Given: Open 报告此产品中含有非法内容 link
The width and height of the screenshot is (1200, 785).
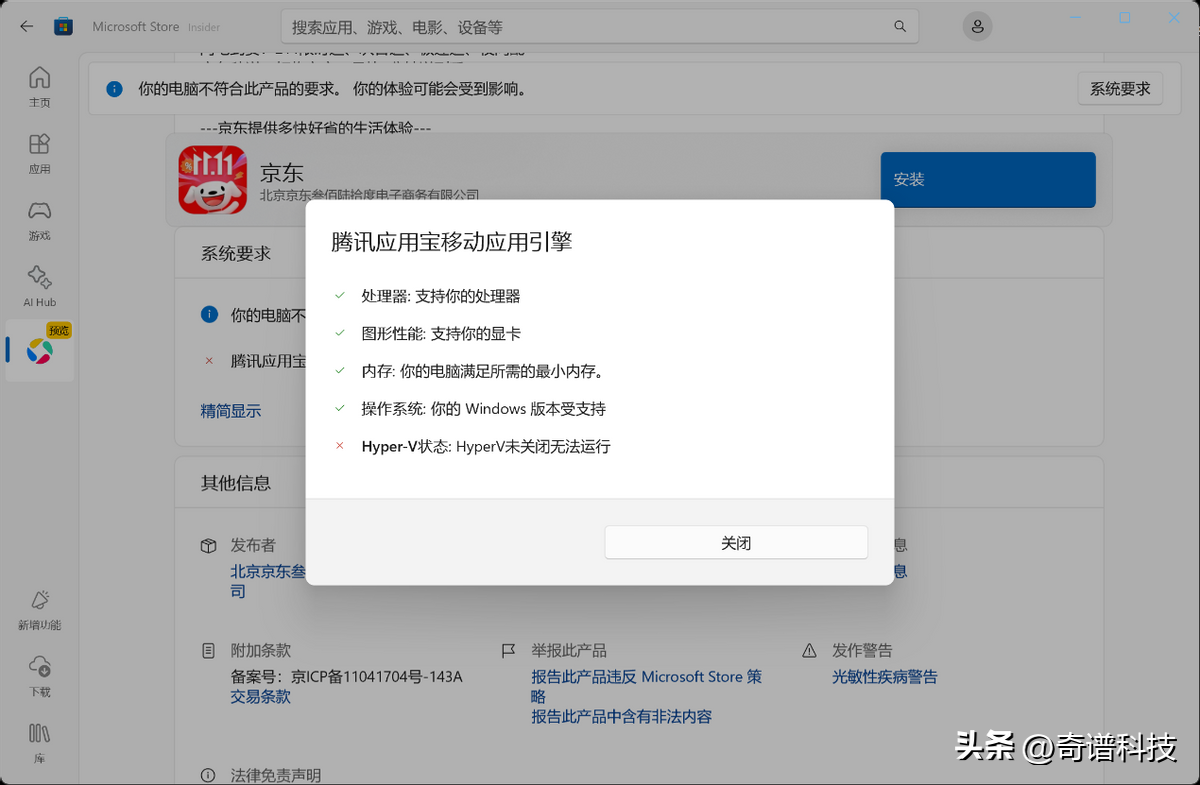Looking at the screenshot, I should tap(621, 716).
